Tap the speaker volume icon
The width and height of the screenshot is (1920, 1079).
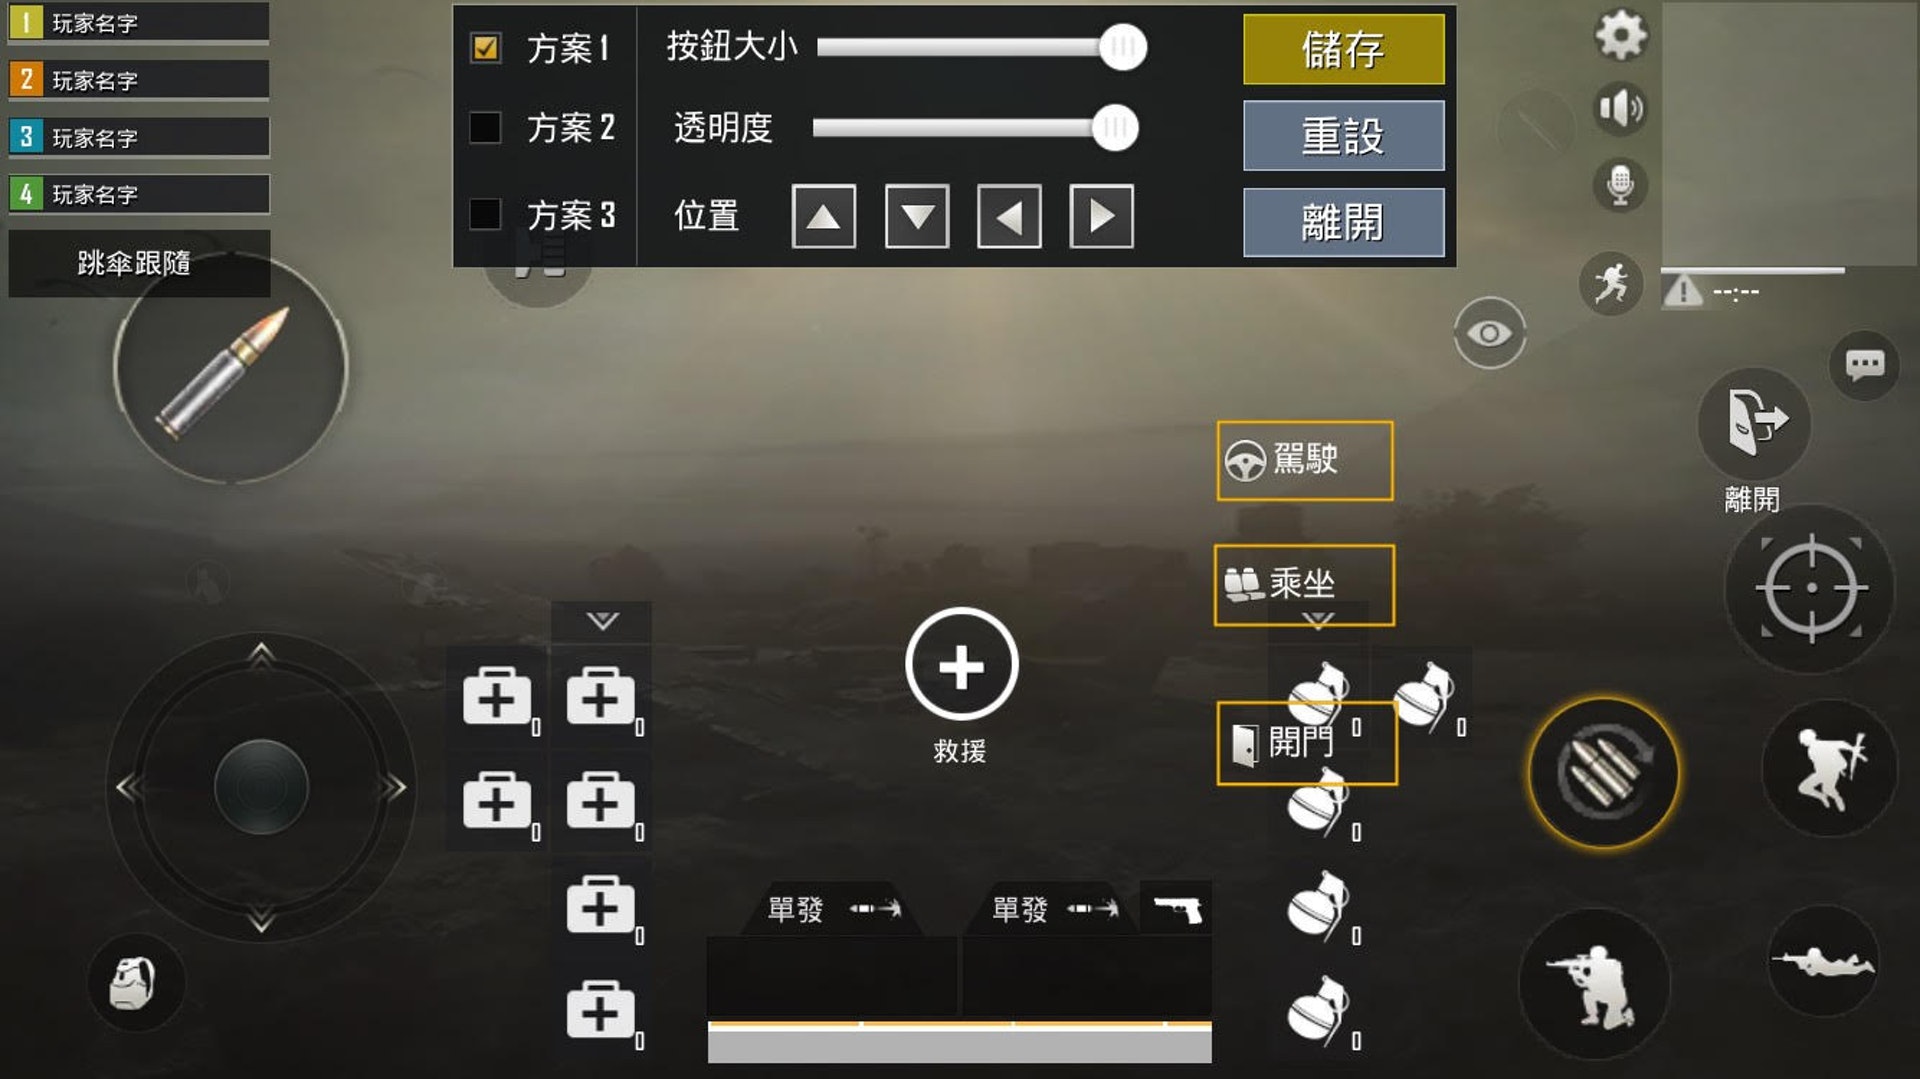pyautogui.click(x=1620, y=108)
